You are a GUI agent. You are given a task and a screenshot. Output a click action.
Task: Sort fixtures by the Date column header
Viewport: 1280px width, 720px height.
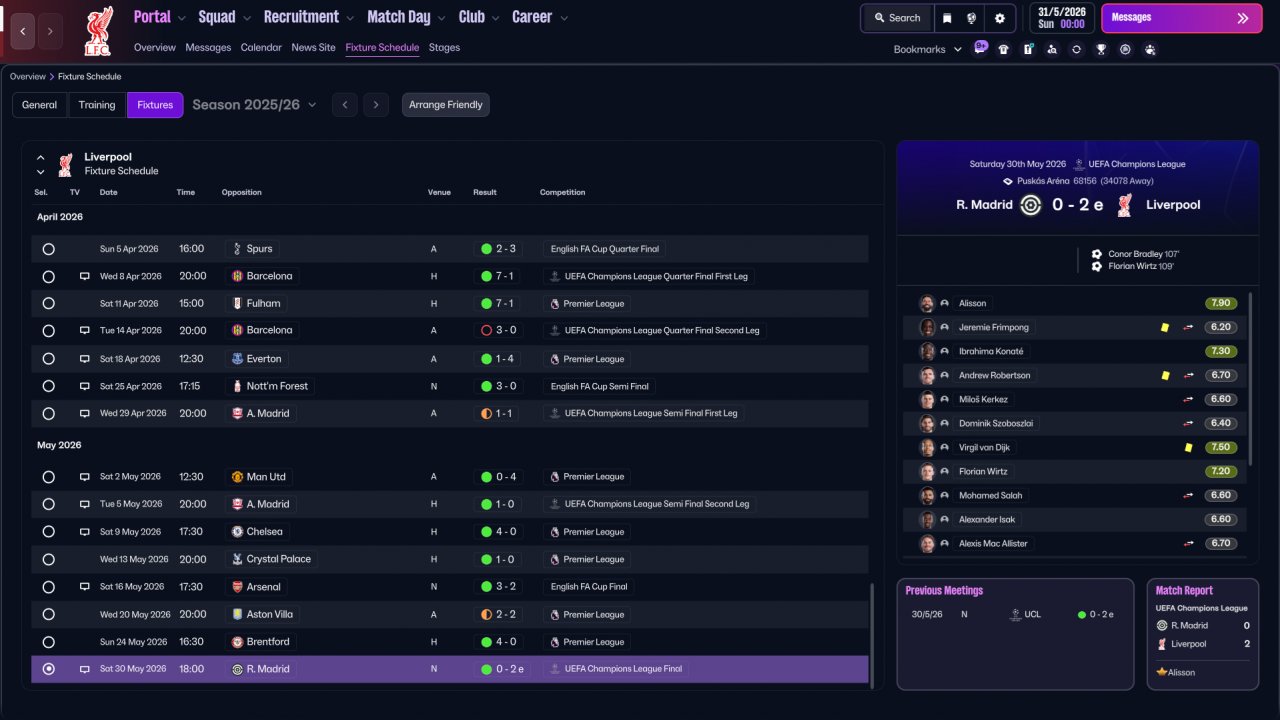tap(108, 193)
